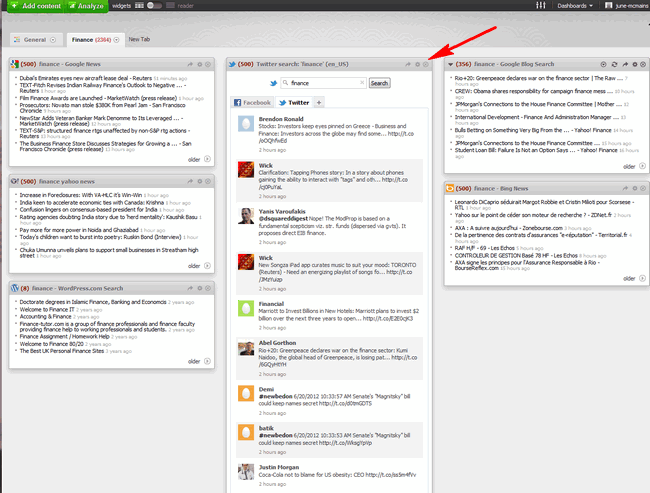Open the Dashboards dropdown menu

point(575,5)
